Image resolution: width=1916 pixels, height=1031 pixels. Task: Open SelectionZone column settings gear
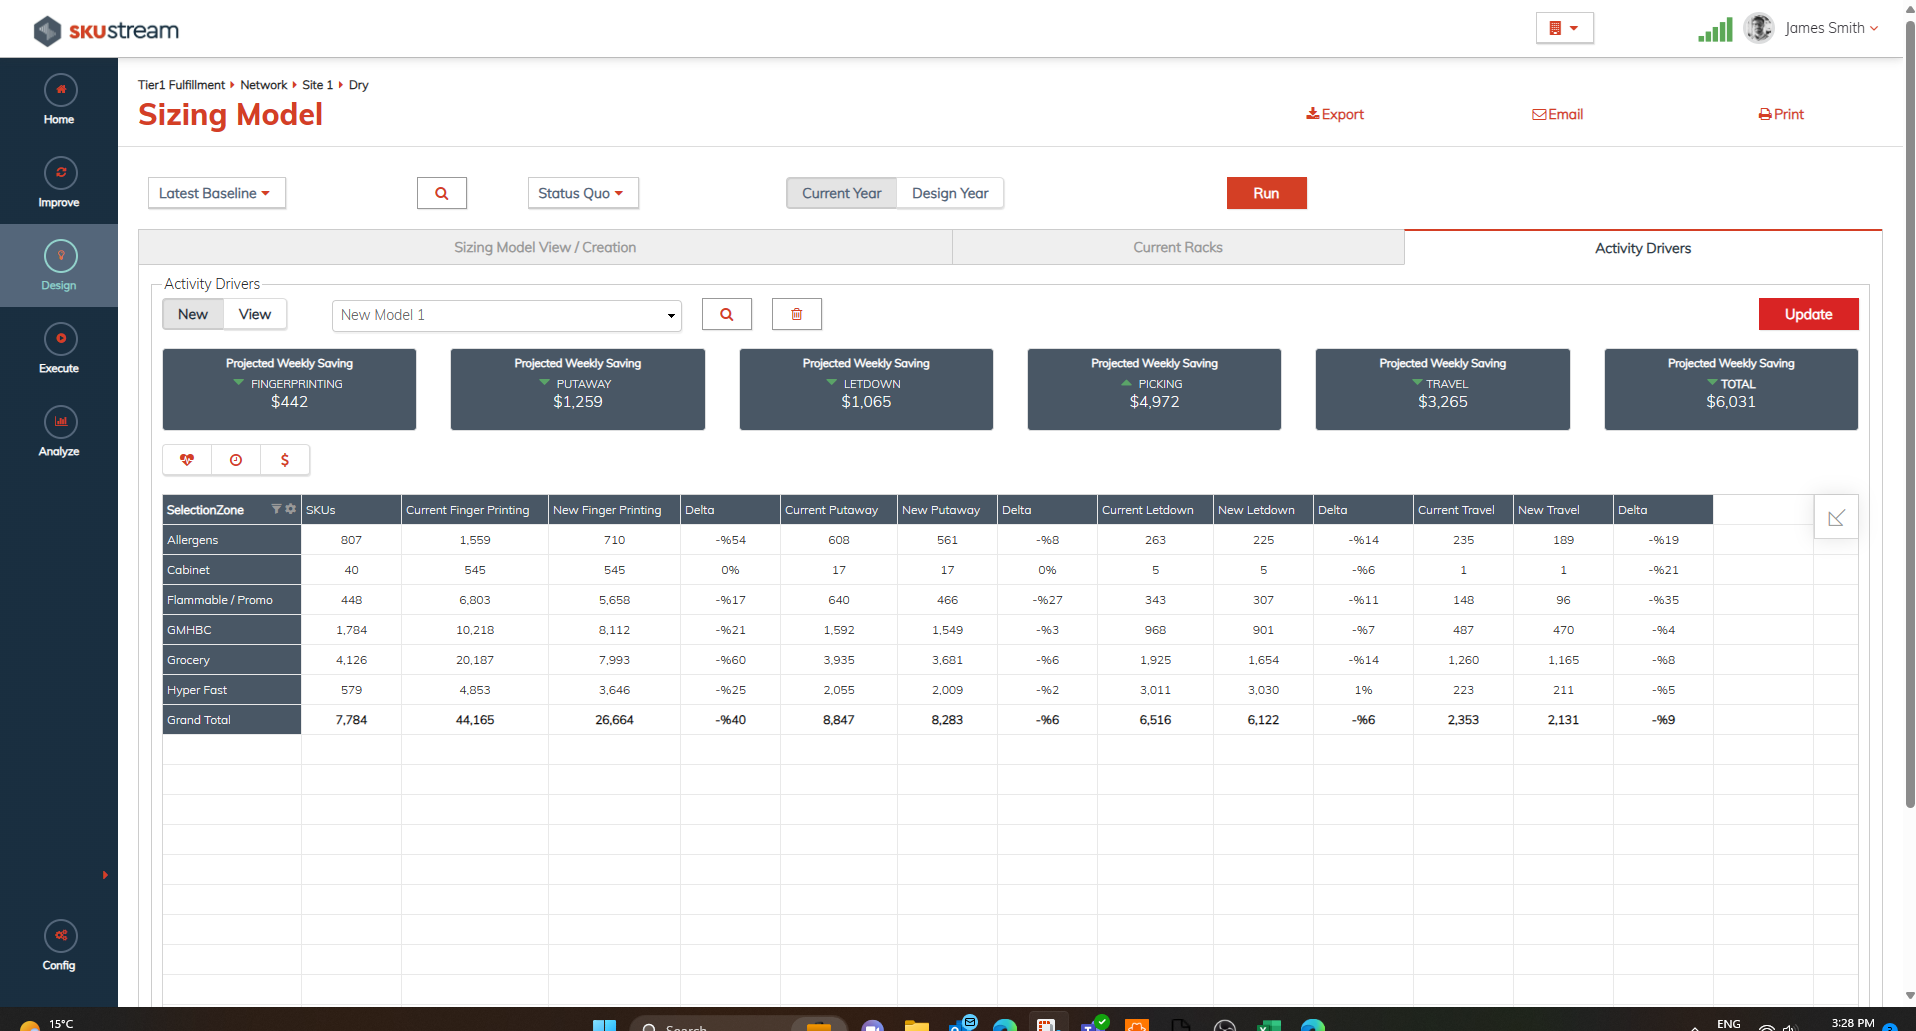[291, 509]
